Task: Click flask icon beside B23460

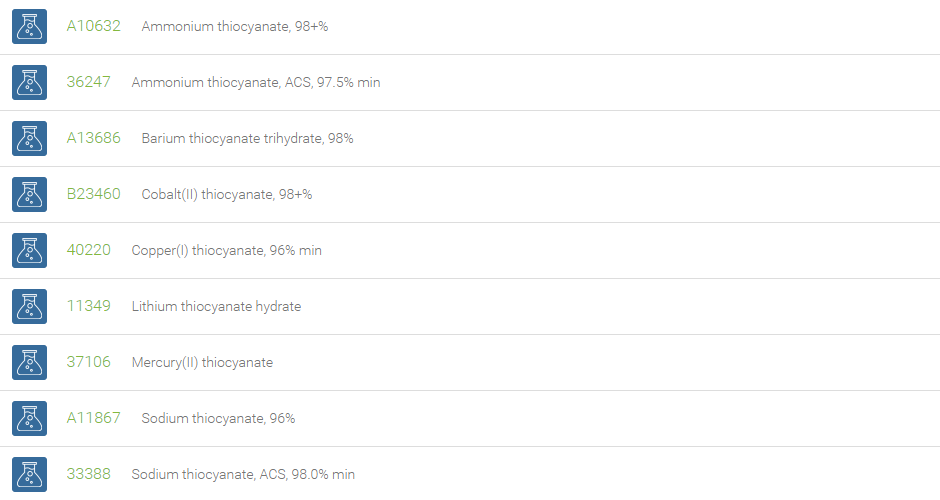Action: [29, 194]
